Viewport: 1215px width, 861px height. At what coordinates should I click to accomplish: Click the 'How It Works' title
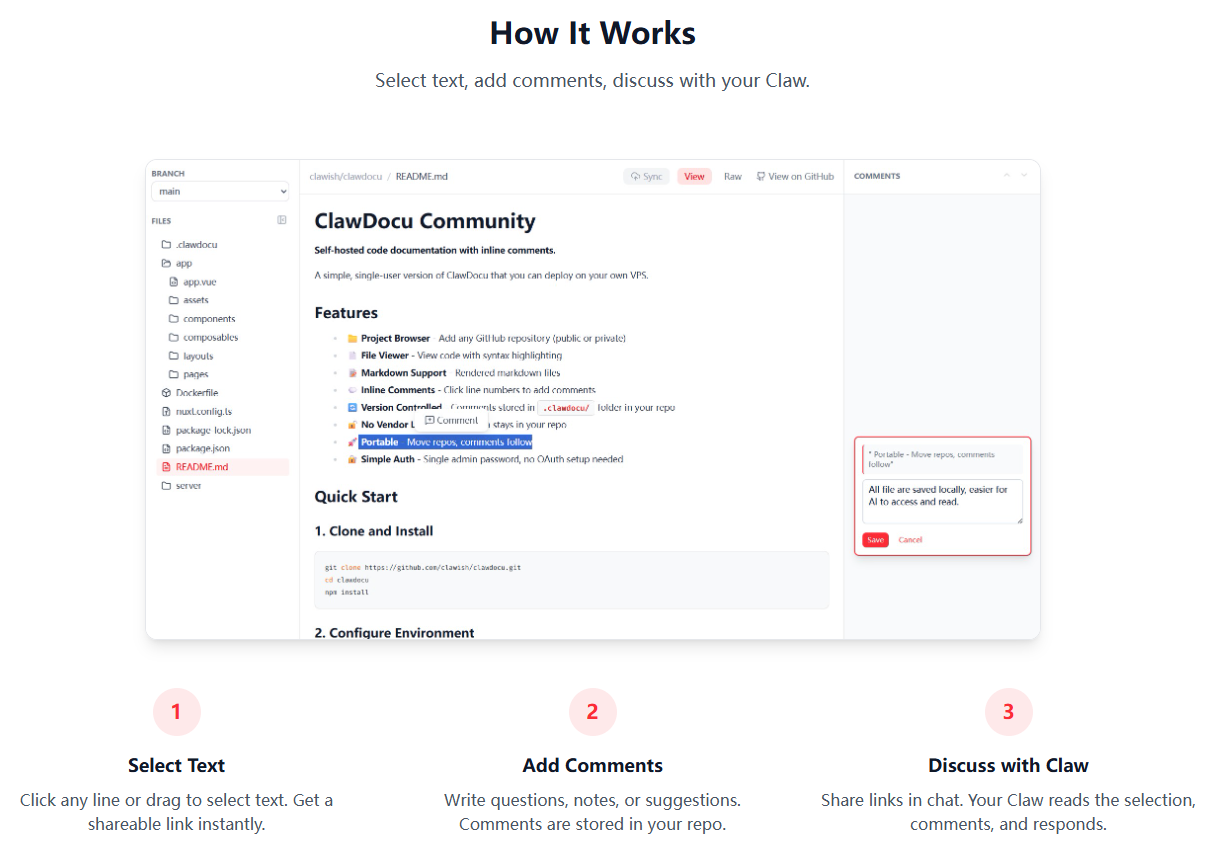point(593,33)
